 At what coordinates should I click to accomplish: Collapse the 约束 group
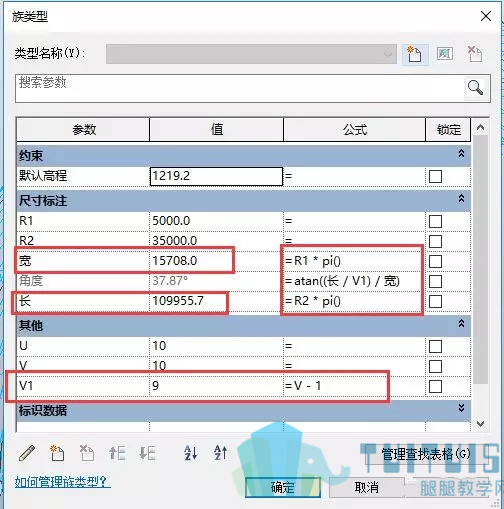pos(461,154)
